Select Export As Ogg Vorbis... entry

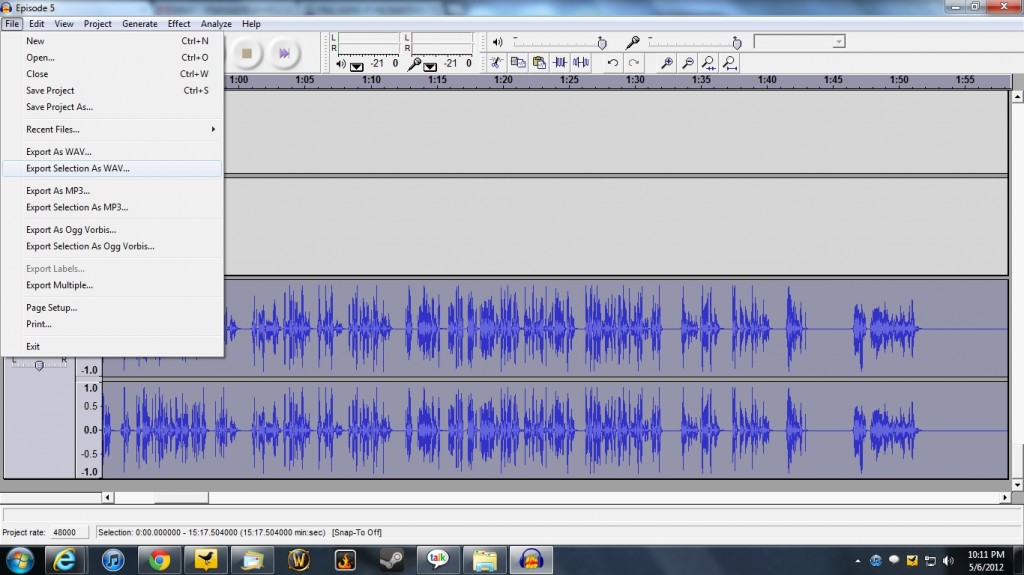click(112, 229)
